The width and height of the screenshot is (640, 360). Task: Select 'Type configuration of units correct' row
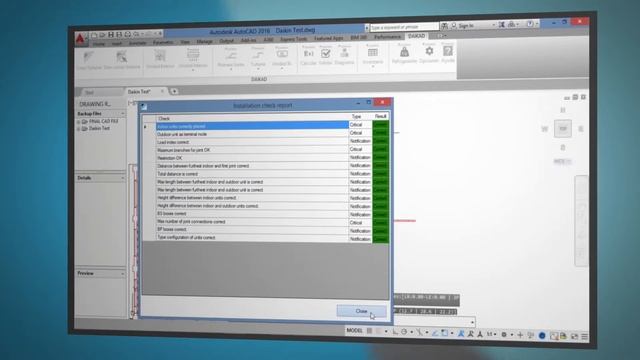click(252, 237)
